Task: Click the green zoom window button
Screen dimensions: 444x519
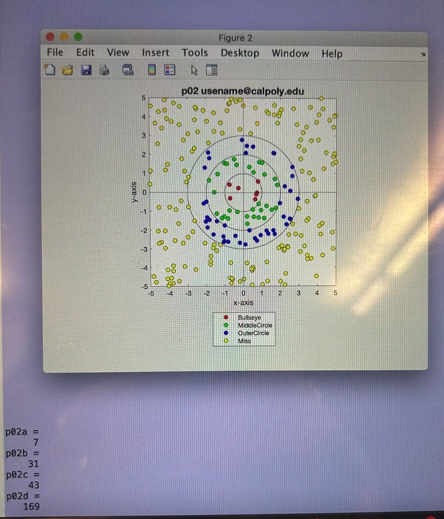Action: tap(78, 37)
